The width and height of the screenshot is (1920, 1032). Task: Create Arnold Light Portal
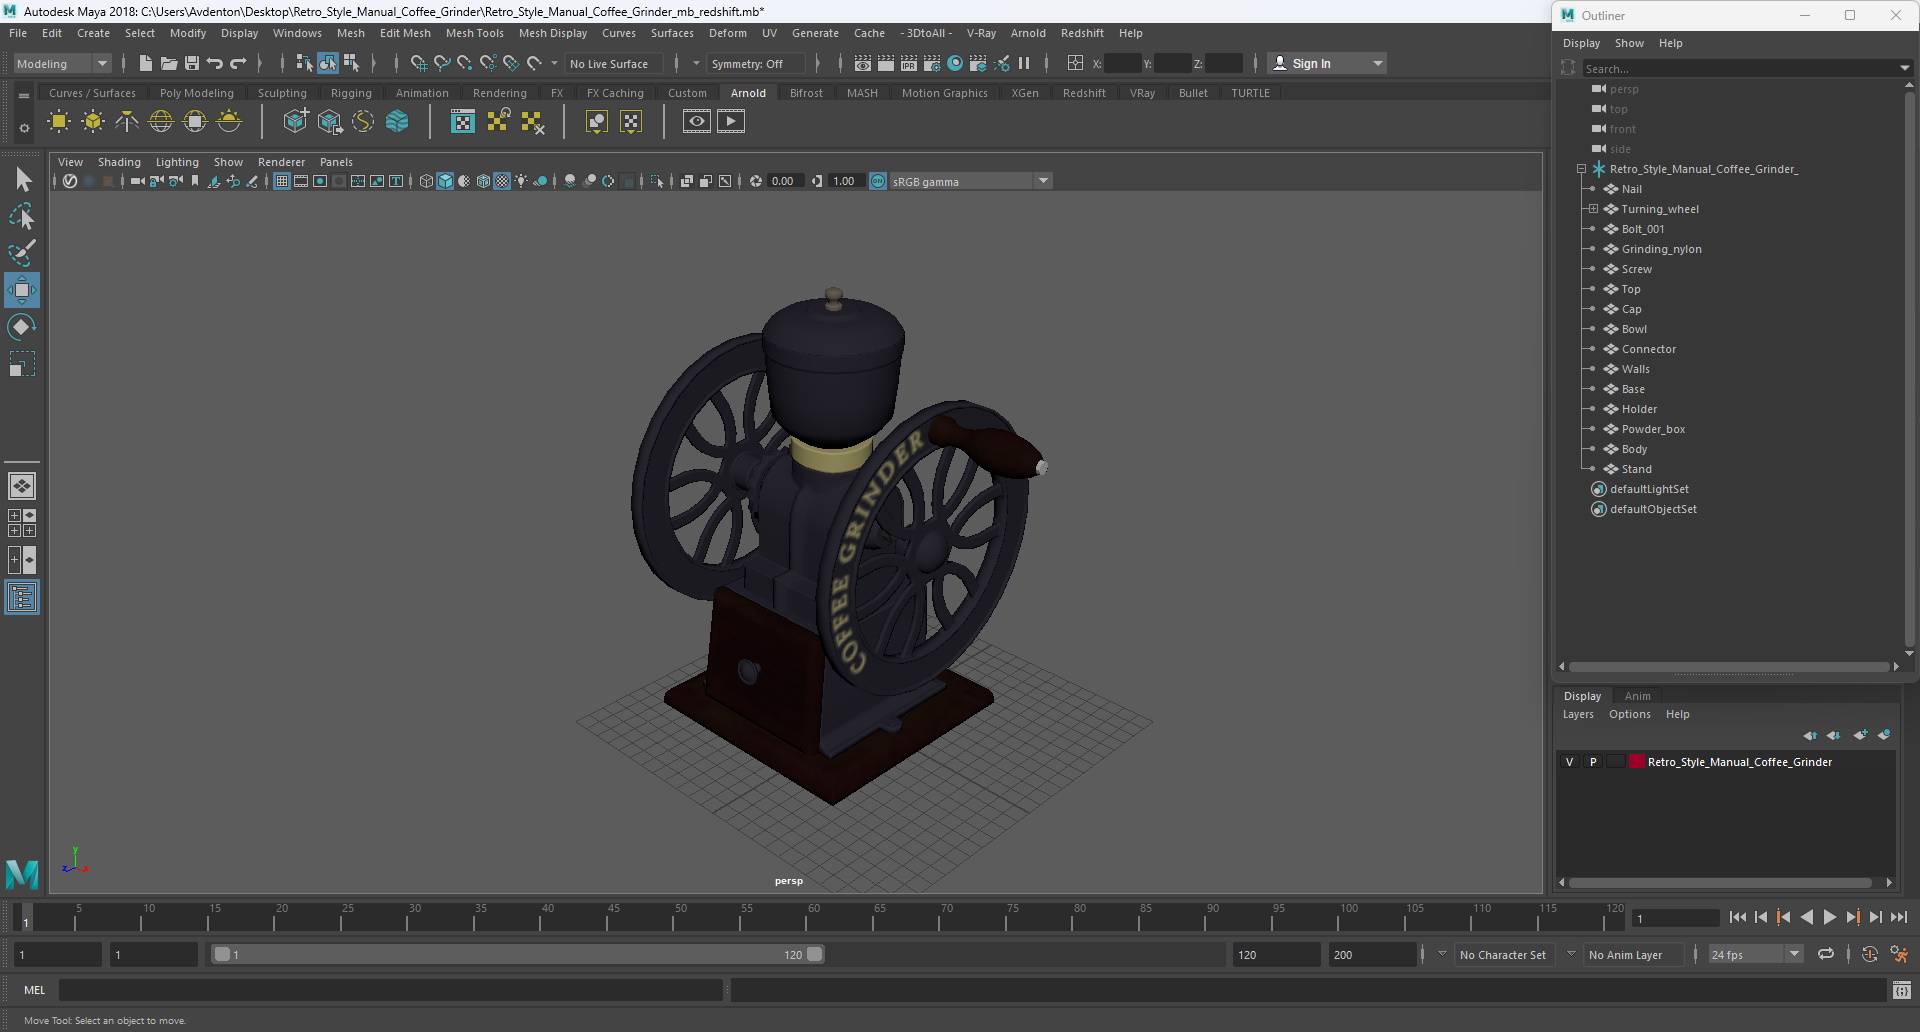[195, 122]
